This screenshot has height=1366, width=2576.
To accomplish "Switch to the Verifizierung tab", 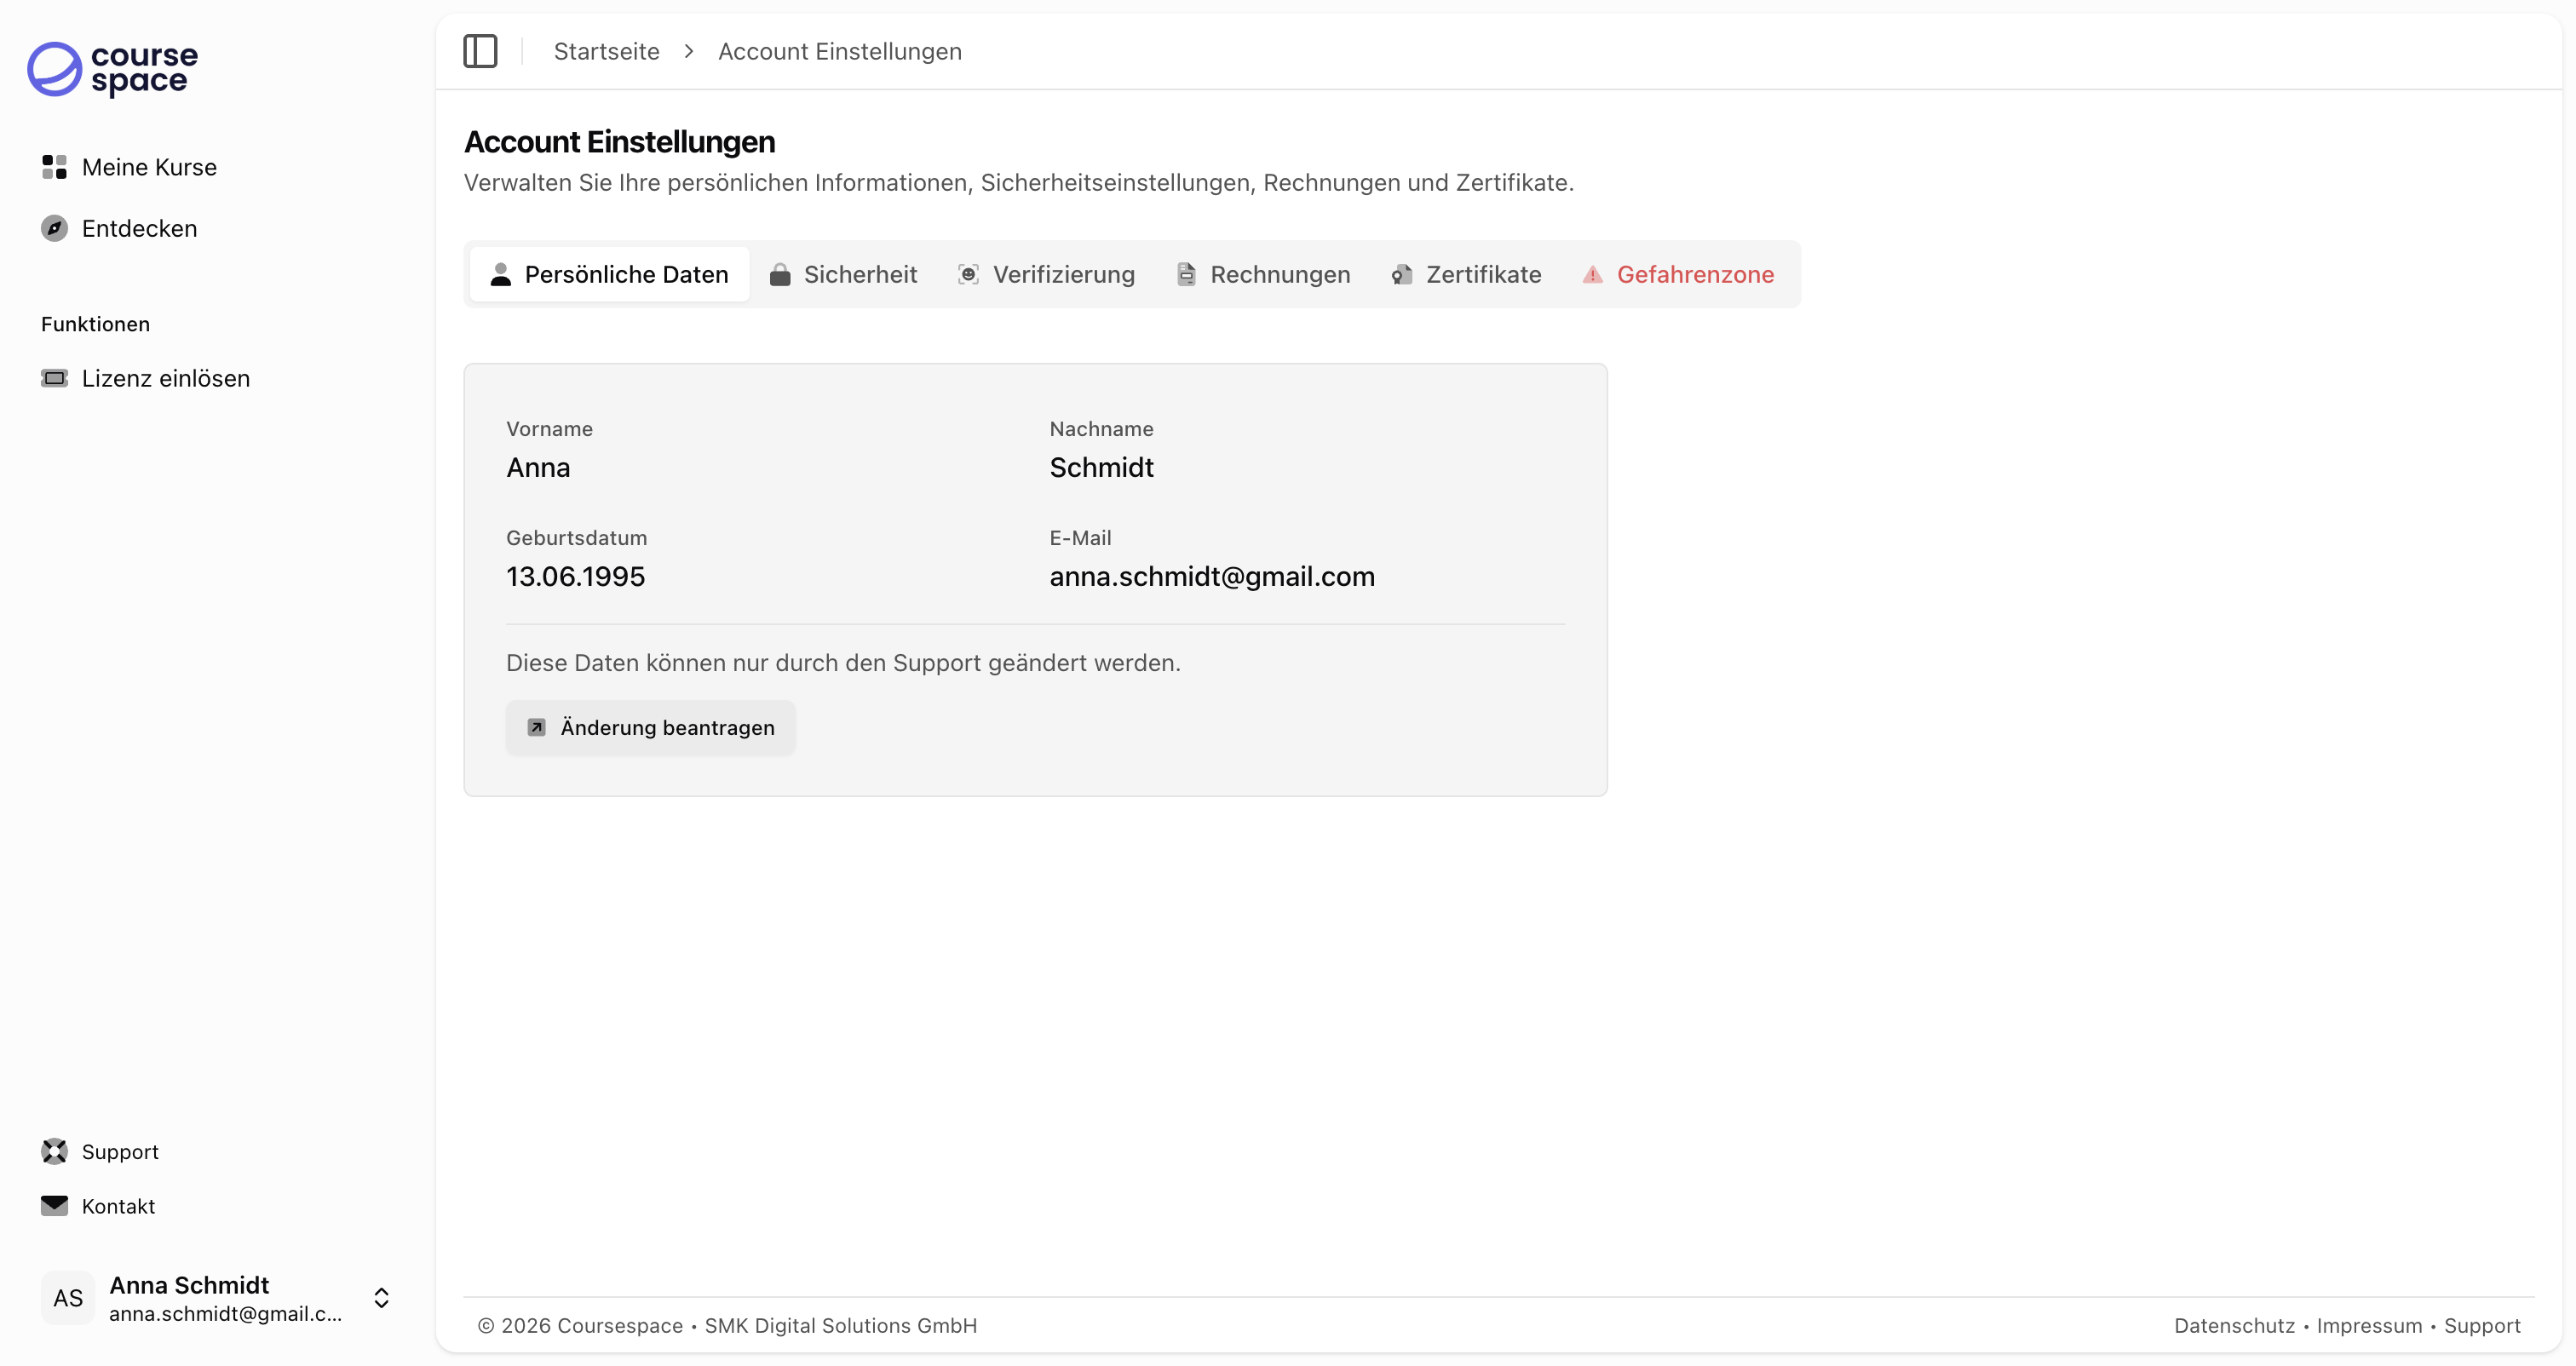I will [1046, 274].
